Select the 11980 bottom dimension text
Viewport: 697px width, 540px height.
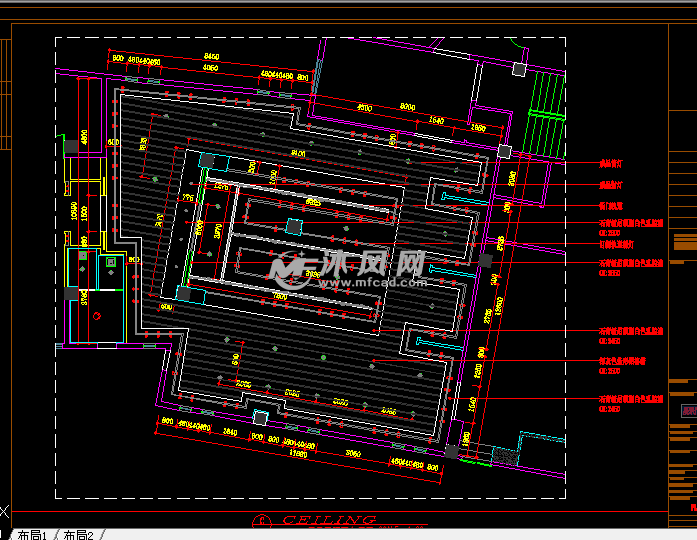pyautogui.click(x=297, y=452)
